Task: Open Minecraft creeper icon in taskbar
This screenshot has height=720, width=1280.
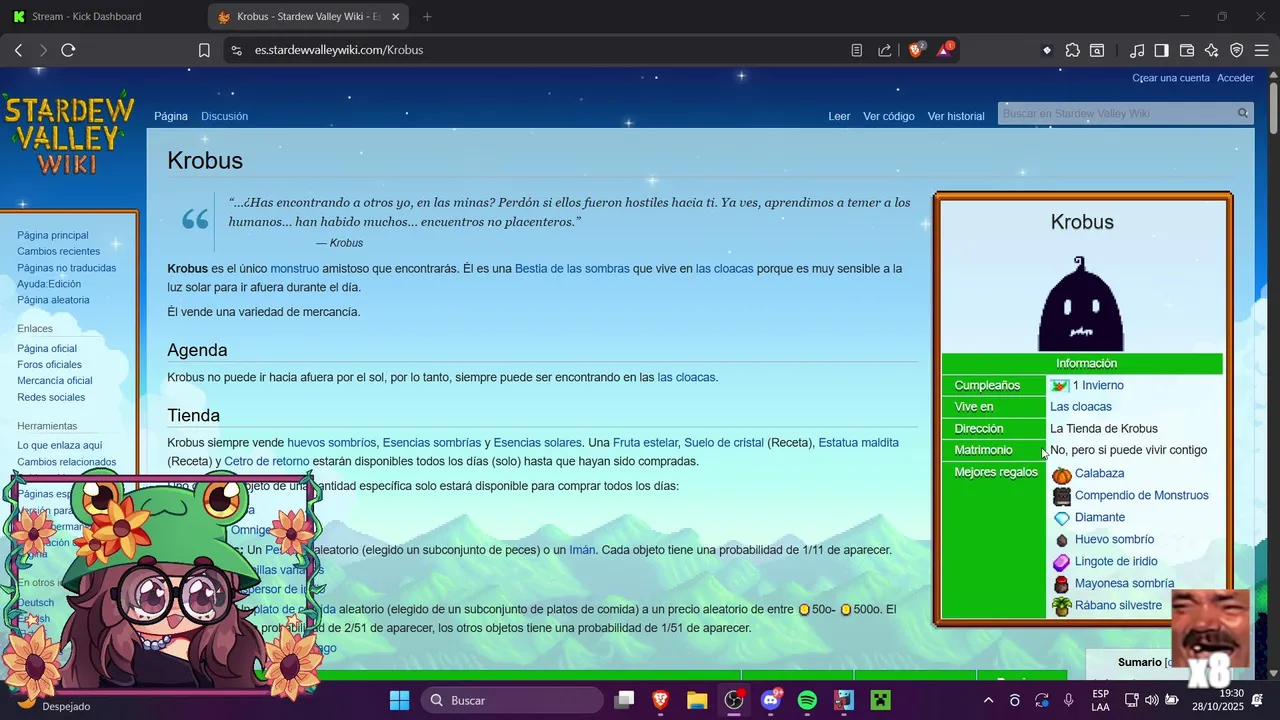Action: tap(880, 700)
